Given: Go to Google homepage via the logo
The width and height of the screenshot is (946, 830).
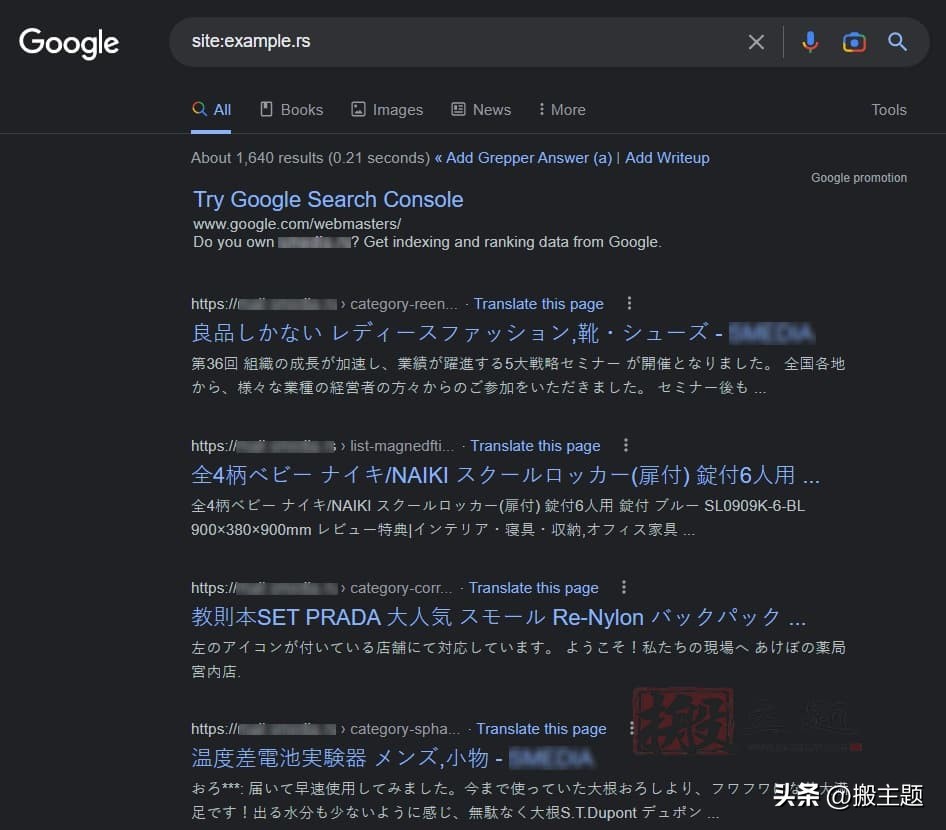Looking at the screenshot, I should (68, 43).
